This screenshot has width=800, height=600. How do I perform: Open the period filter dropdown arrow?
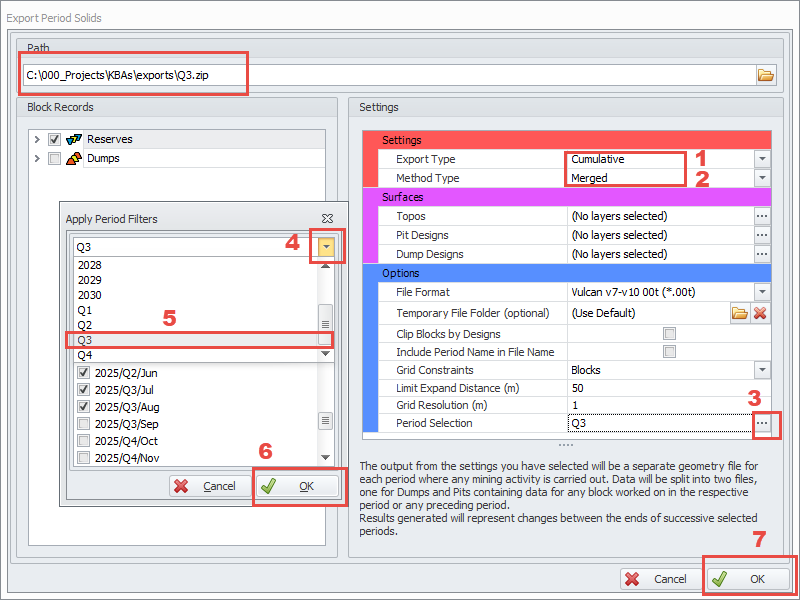point(326,247)
